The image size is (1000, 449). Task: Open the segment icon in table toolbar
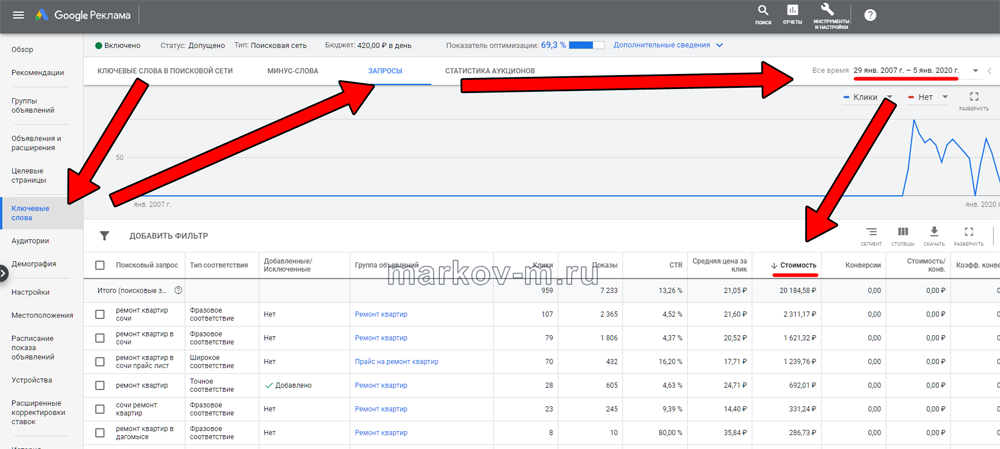coord(871,232)
